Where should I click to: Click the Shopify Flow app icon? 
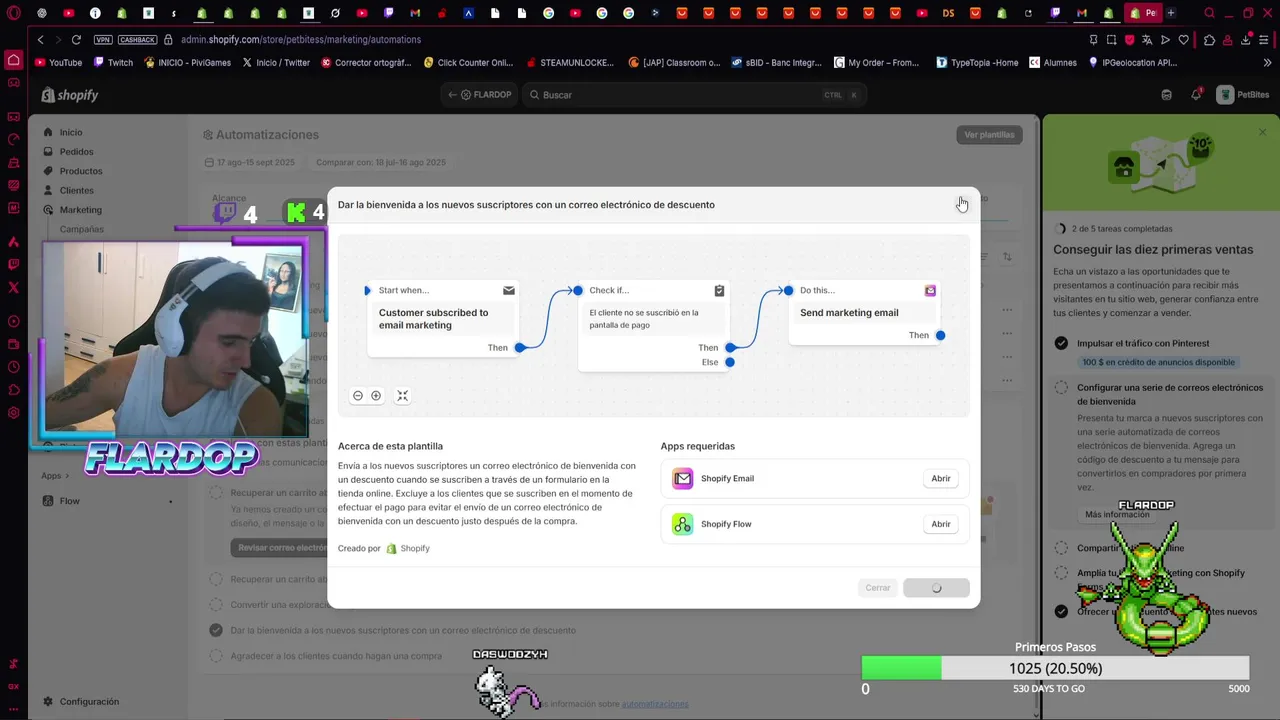click(x=683, y=524)
